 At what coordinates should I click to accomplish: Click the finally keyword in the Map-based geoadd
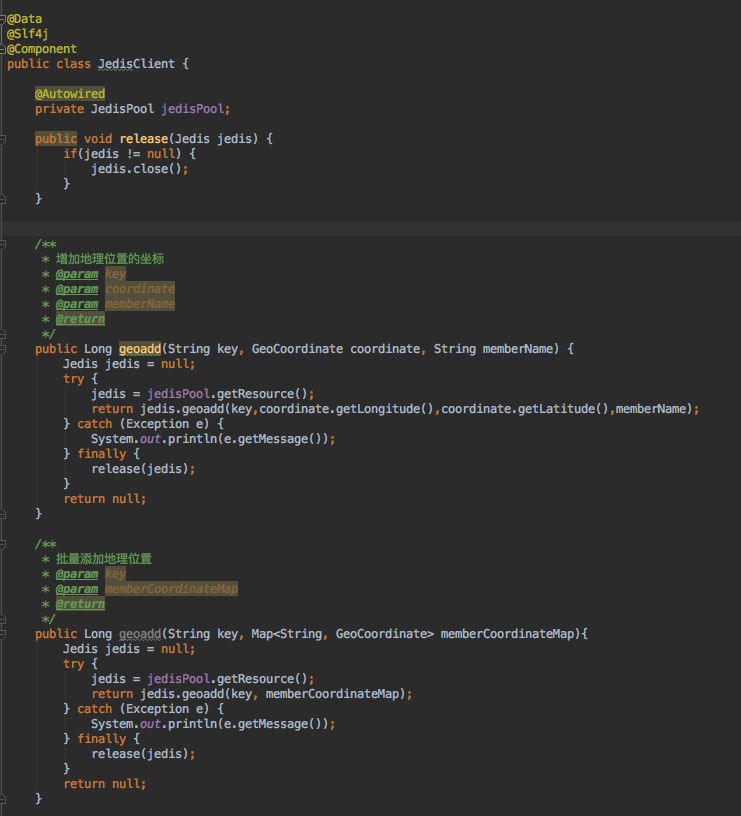101,740
